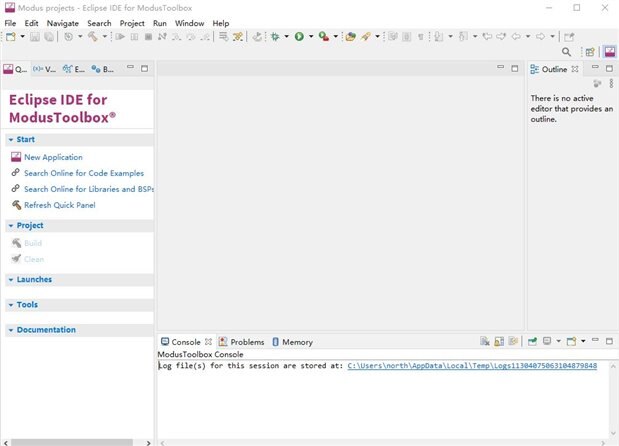
Task: Click the Open Type folder icon in the toolbar
Action: click(350, 37)
